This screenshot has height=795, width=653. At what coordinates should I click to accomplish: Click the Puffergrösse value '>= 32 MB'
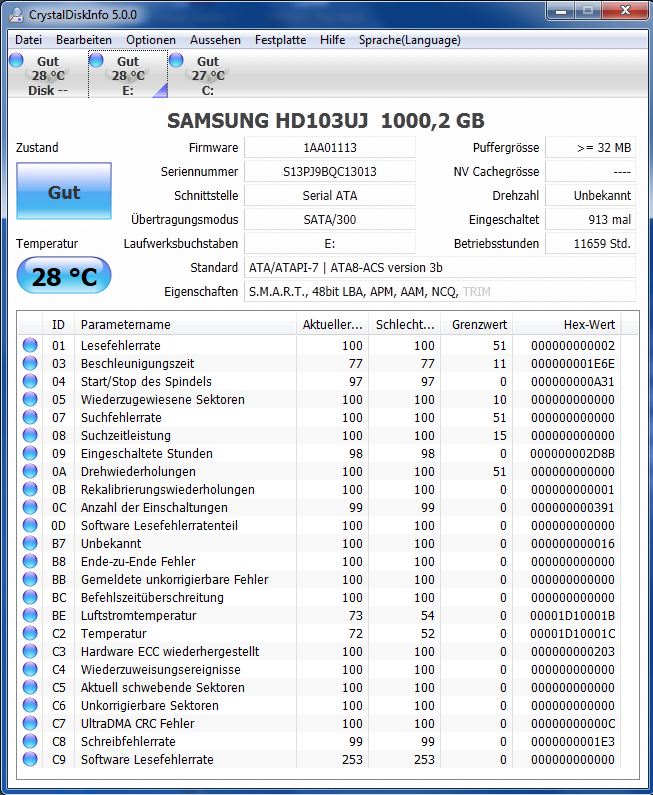pyautogui.click(x=590, y=148)
